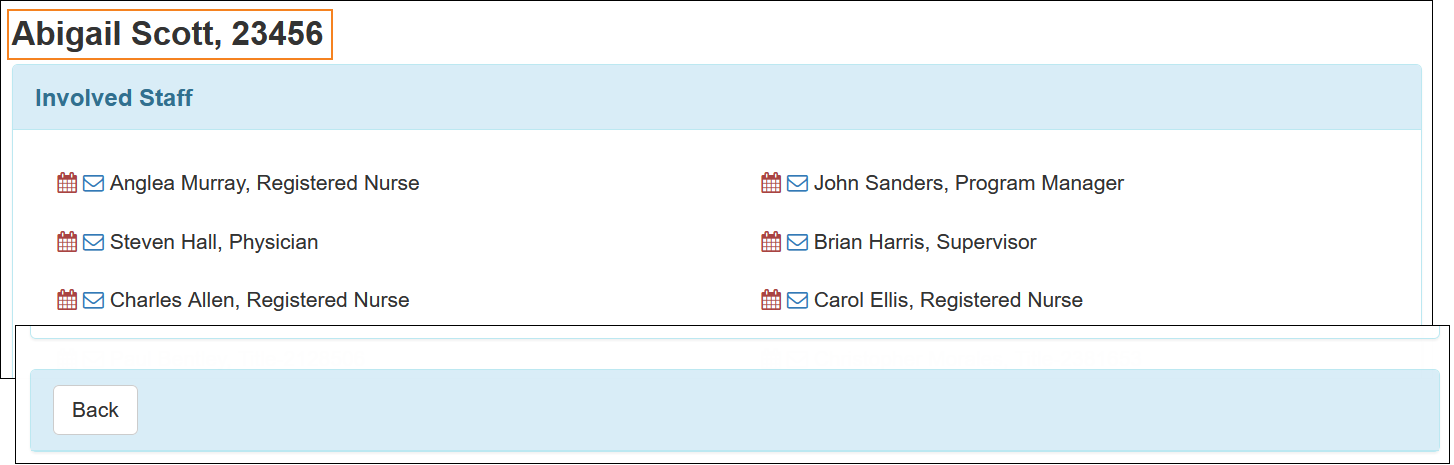1454x465 pixels.
Task: Select John Sanders, Program Manager entry
Action: point(969,183)
